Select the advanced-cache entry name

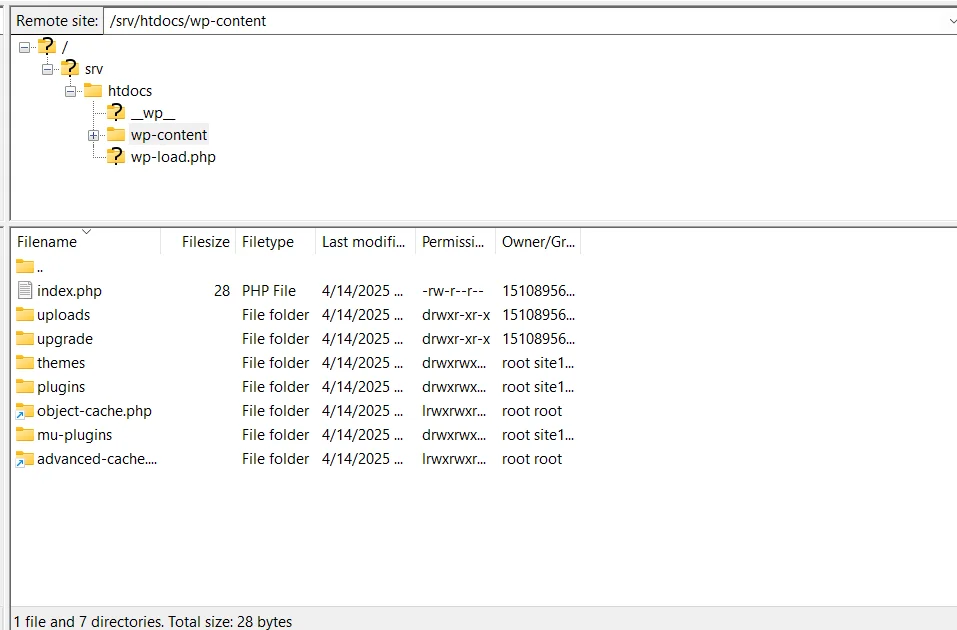tap(97, 459)
